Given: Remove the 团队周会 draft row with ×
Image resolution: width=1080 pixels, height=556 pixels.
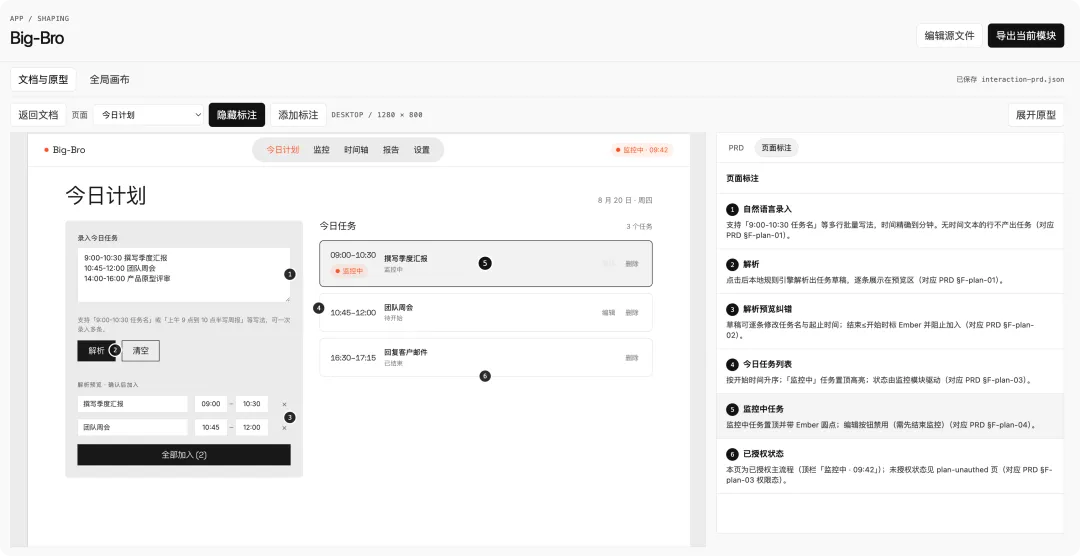Looking at the screenshot, I should [x=284, y=428].
